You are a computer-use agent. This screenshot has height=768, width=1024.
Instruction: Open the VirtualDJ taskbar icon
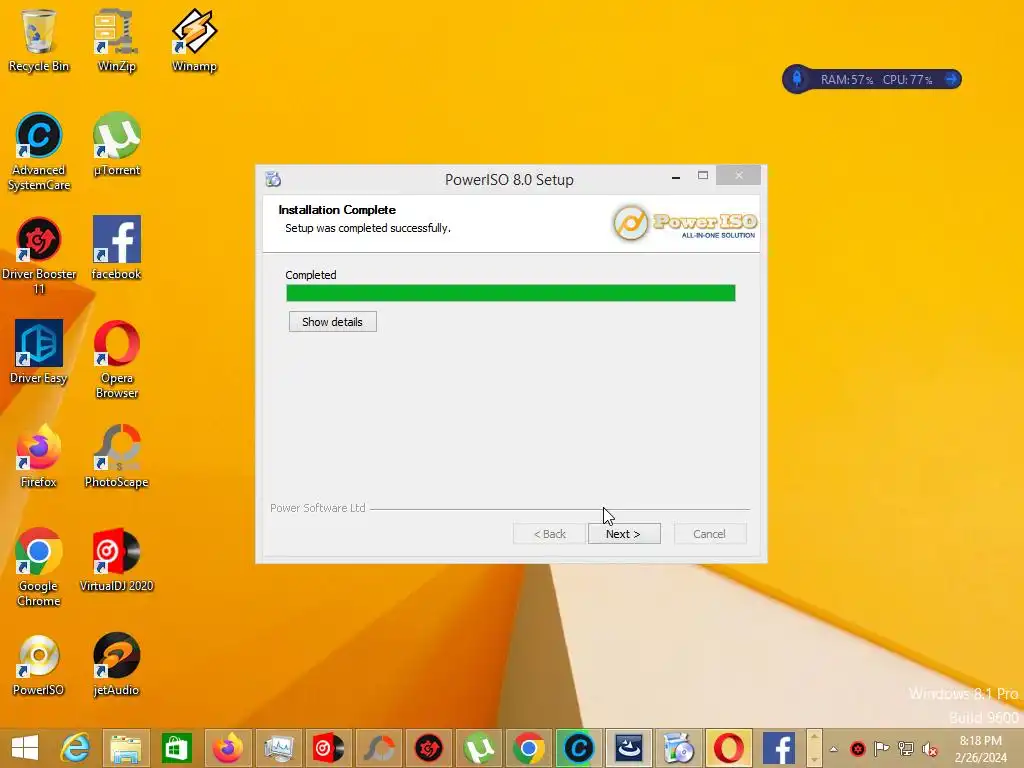coord(328,748)
